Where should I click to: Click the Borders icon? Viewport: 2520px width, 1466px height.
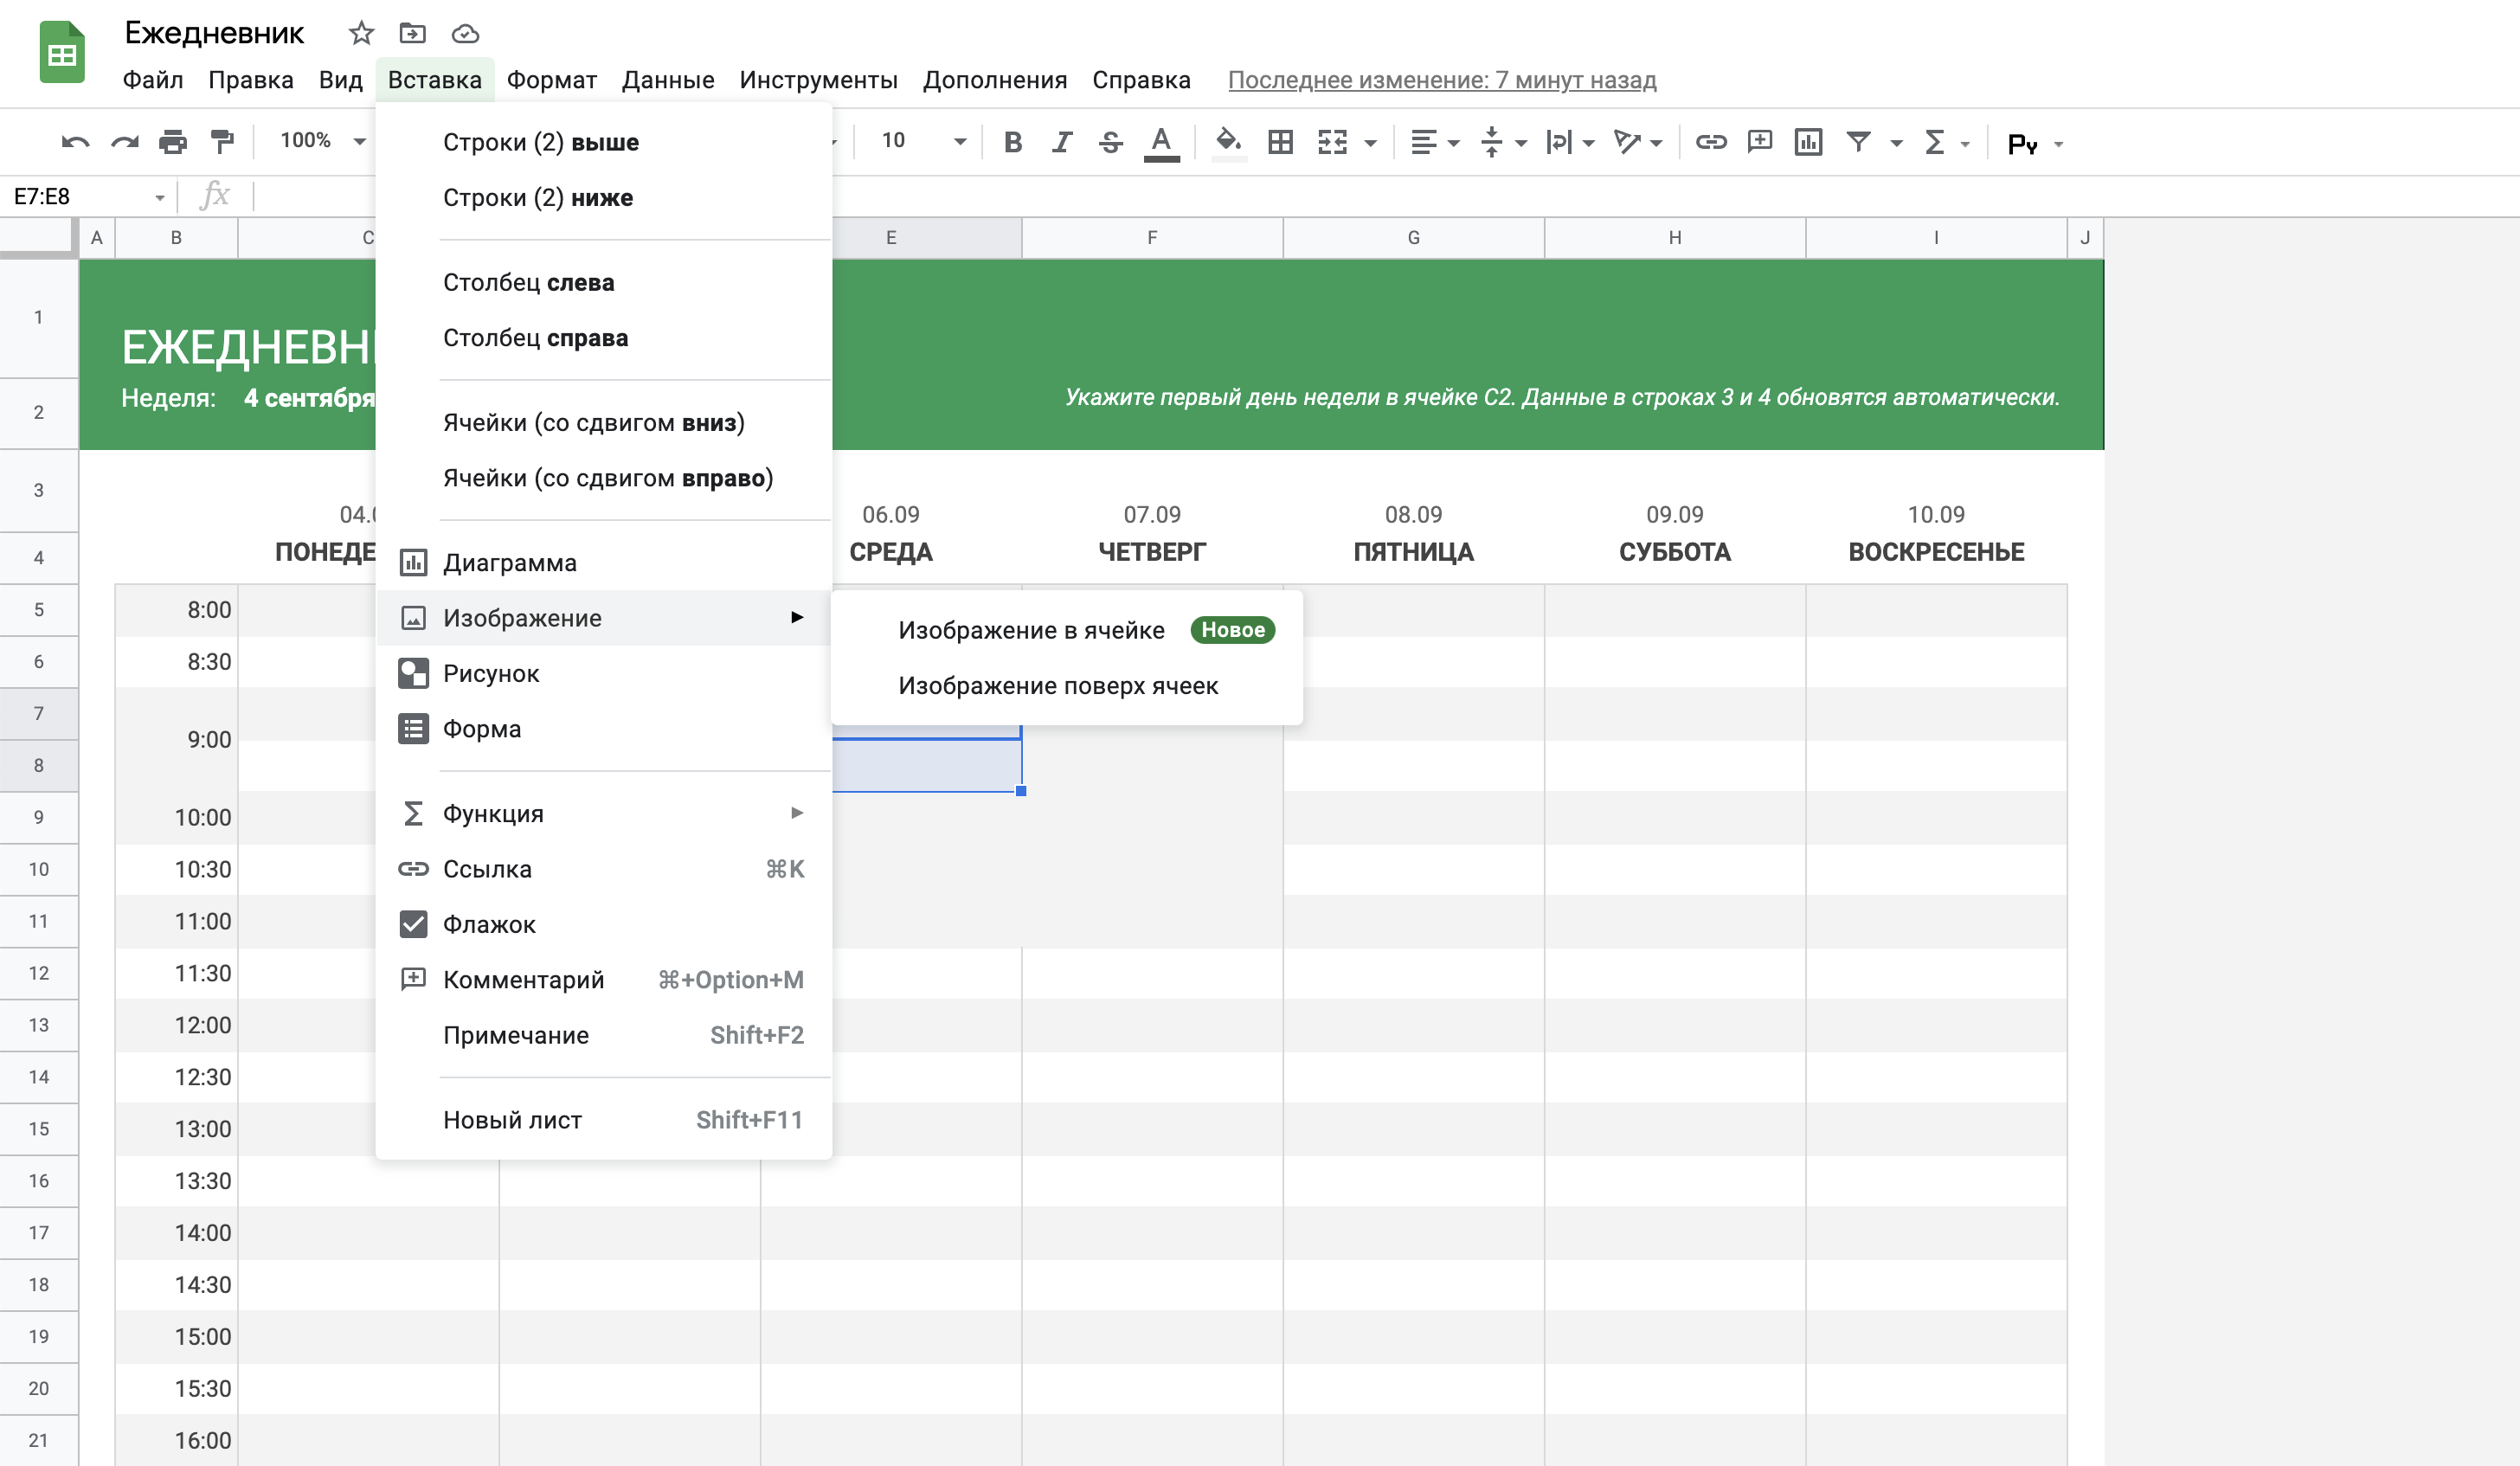[1280, 142]
